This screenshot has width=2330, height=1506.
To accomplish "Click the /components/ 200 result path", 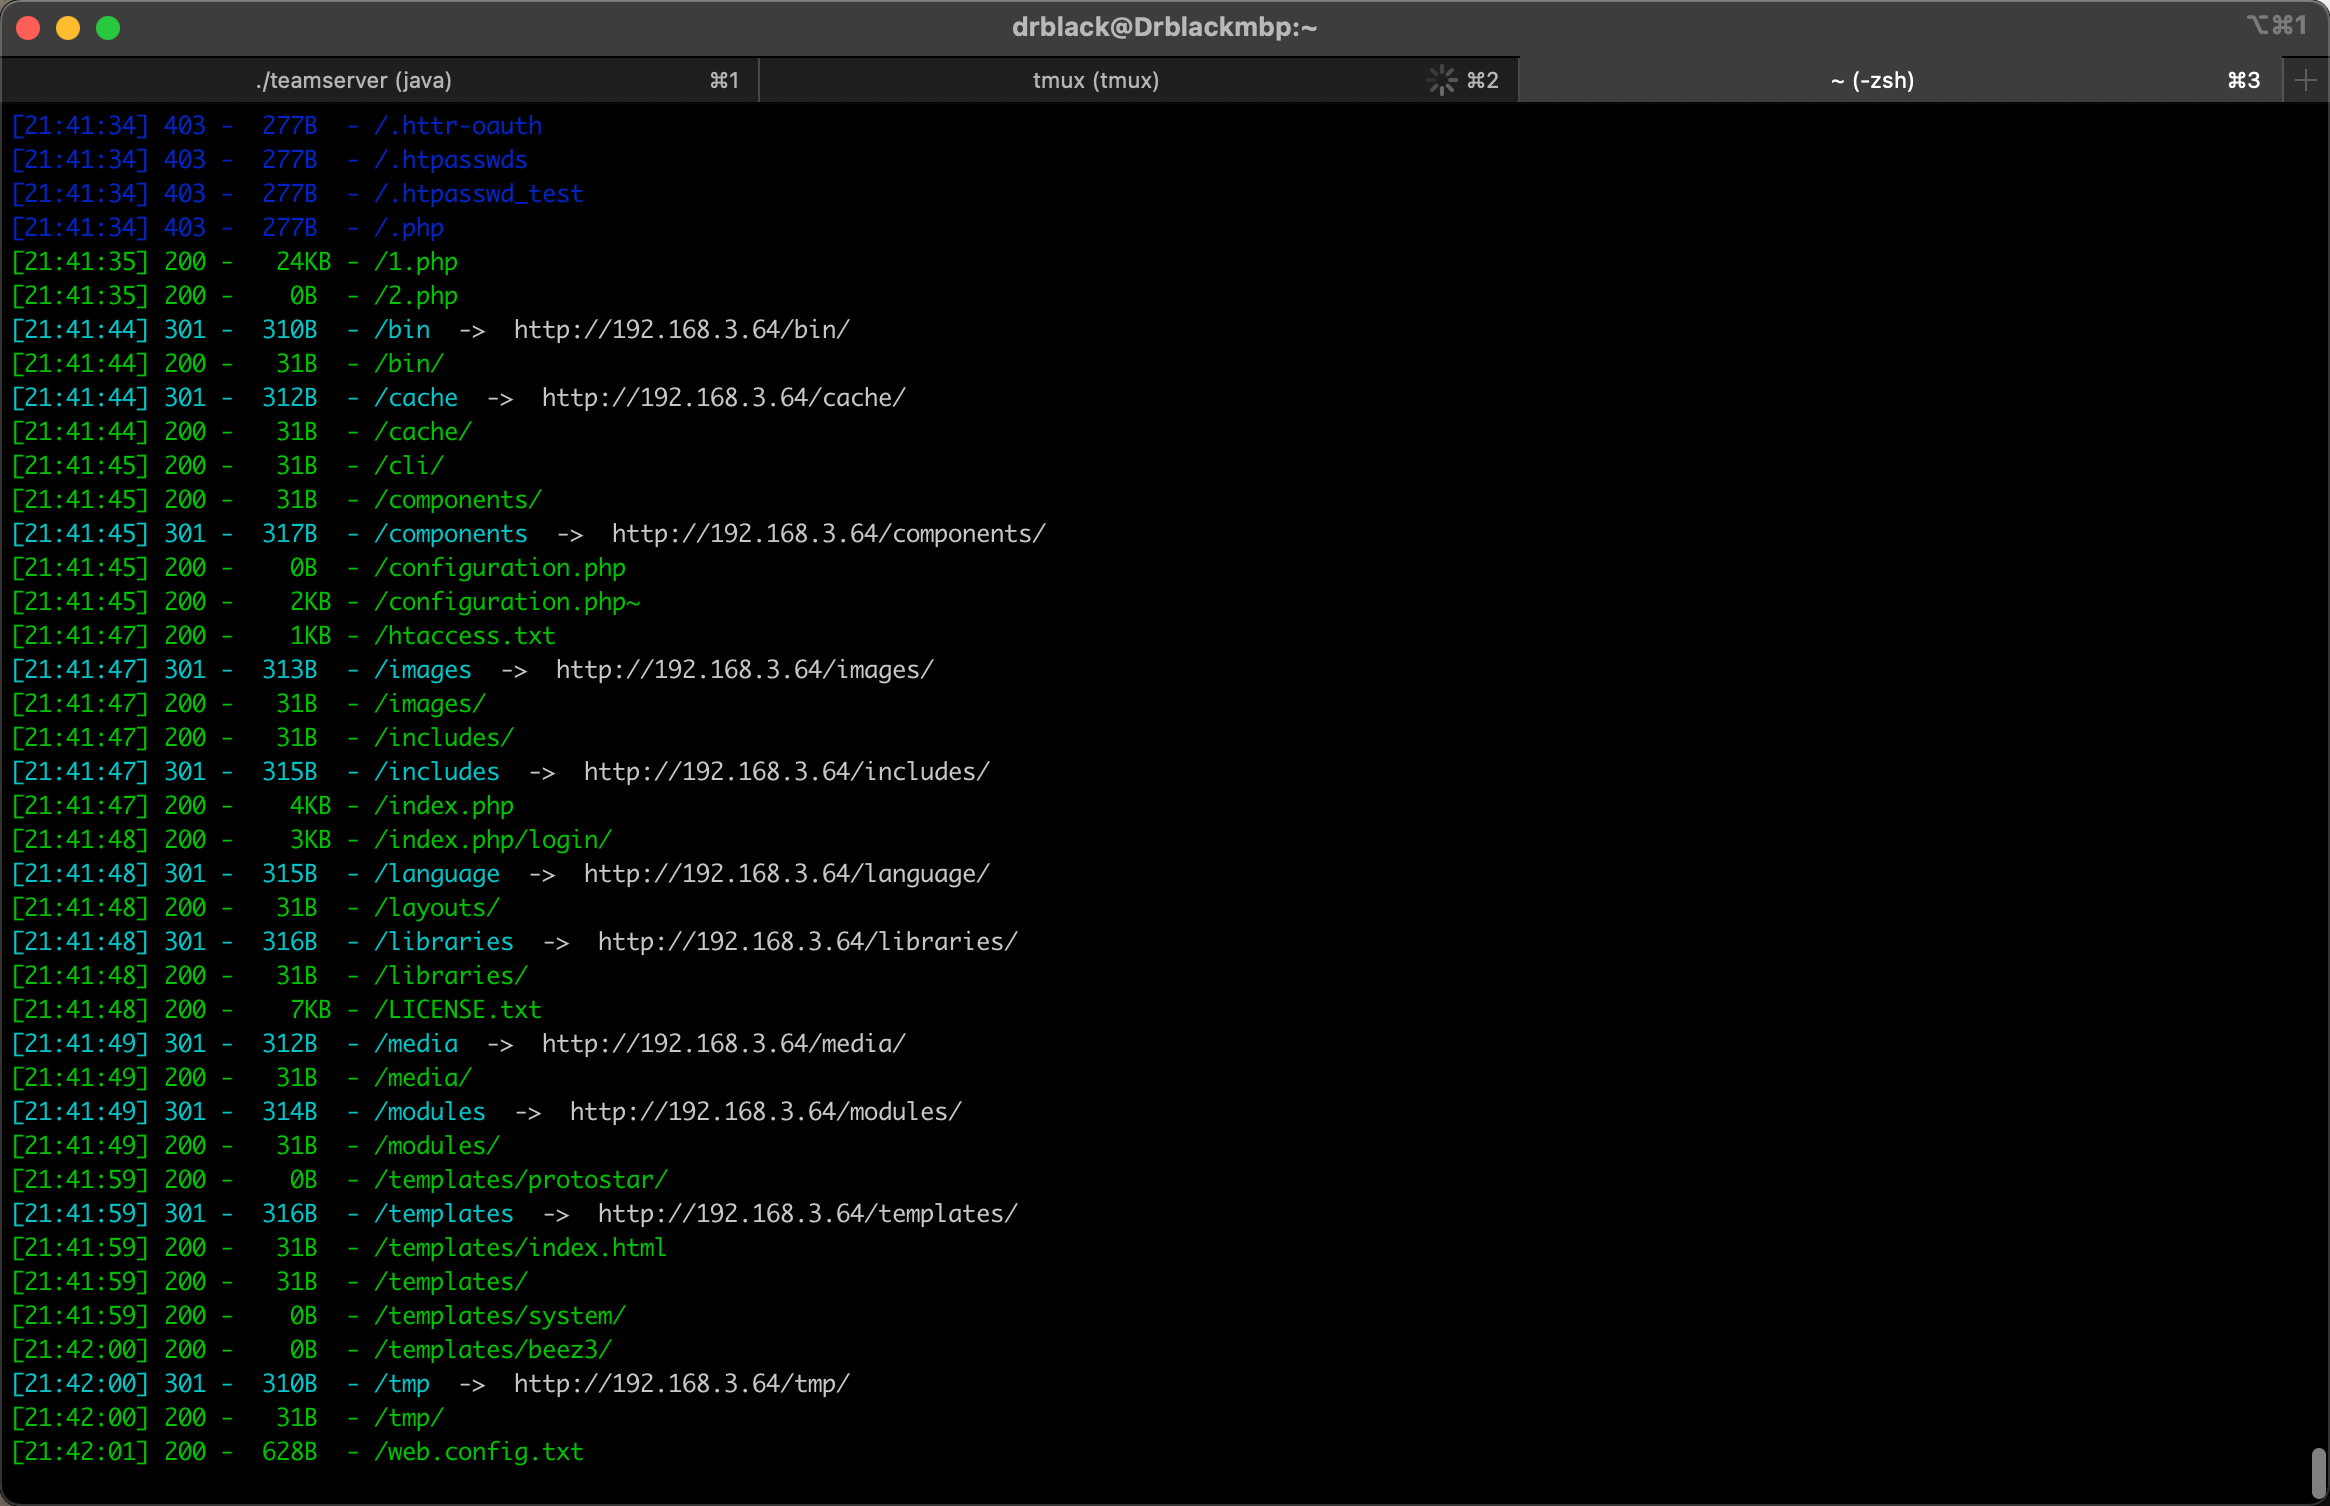I will (x=458, y=500).
